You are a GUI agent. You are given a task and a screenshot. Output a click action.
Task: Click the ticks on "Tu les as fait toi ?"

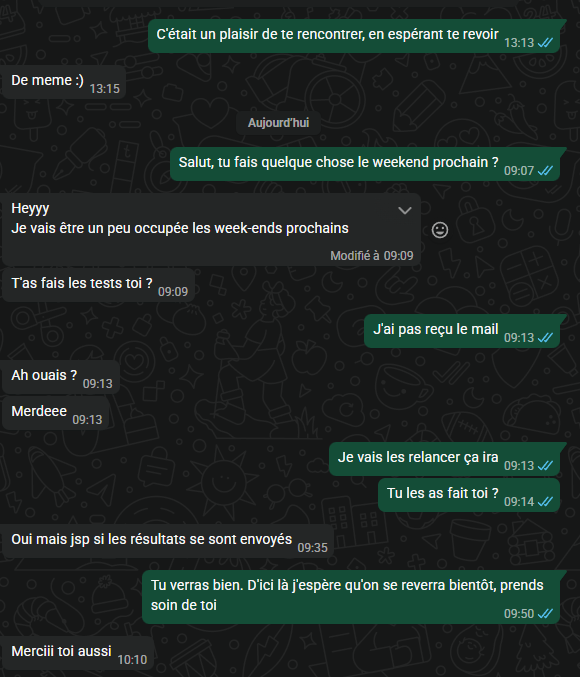pos(545,502)
